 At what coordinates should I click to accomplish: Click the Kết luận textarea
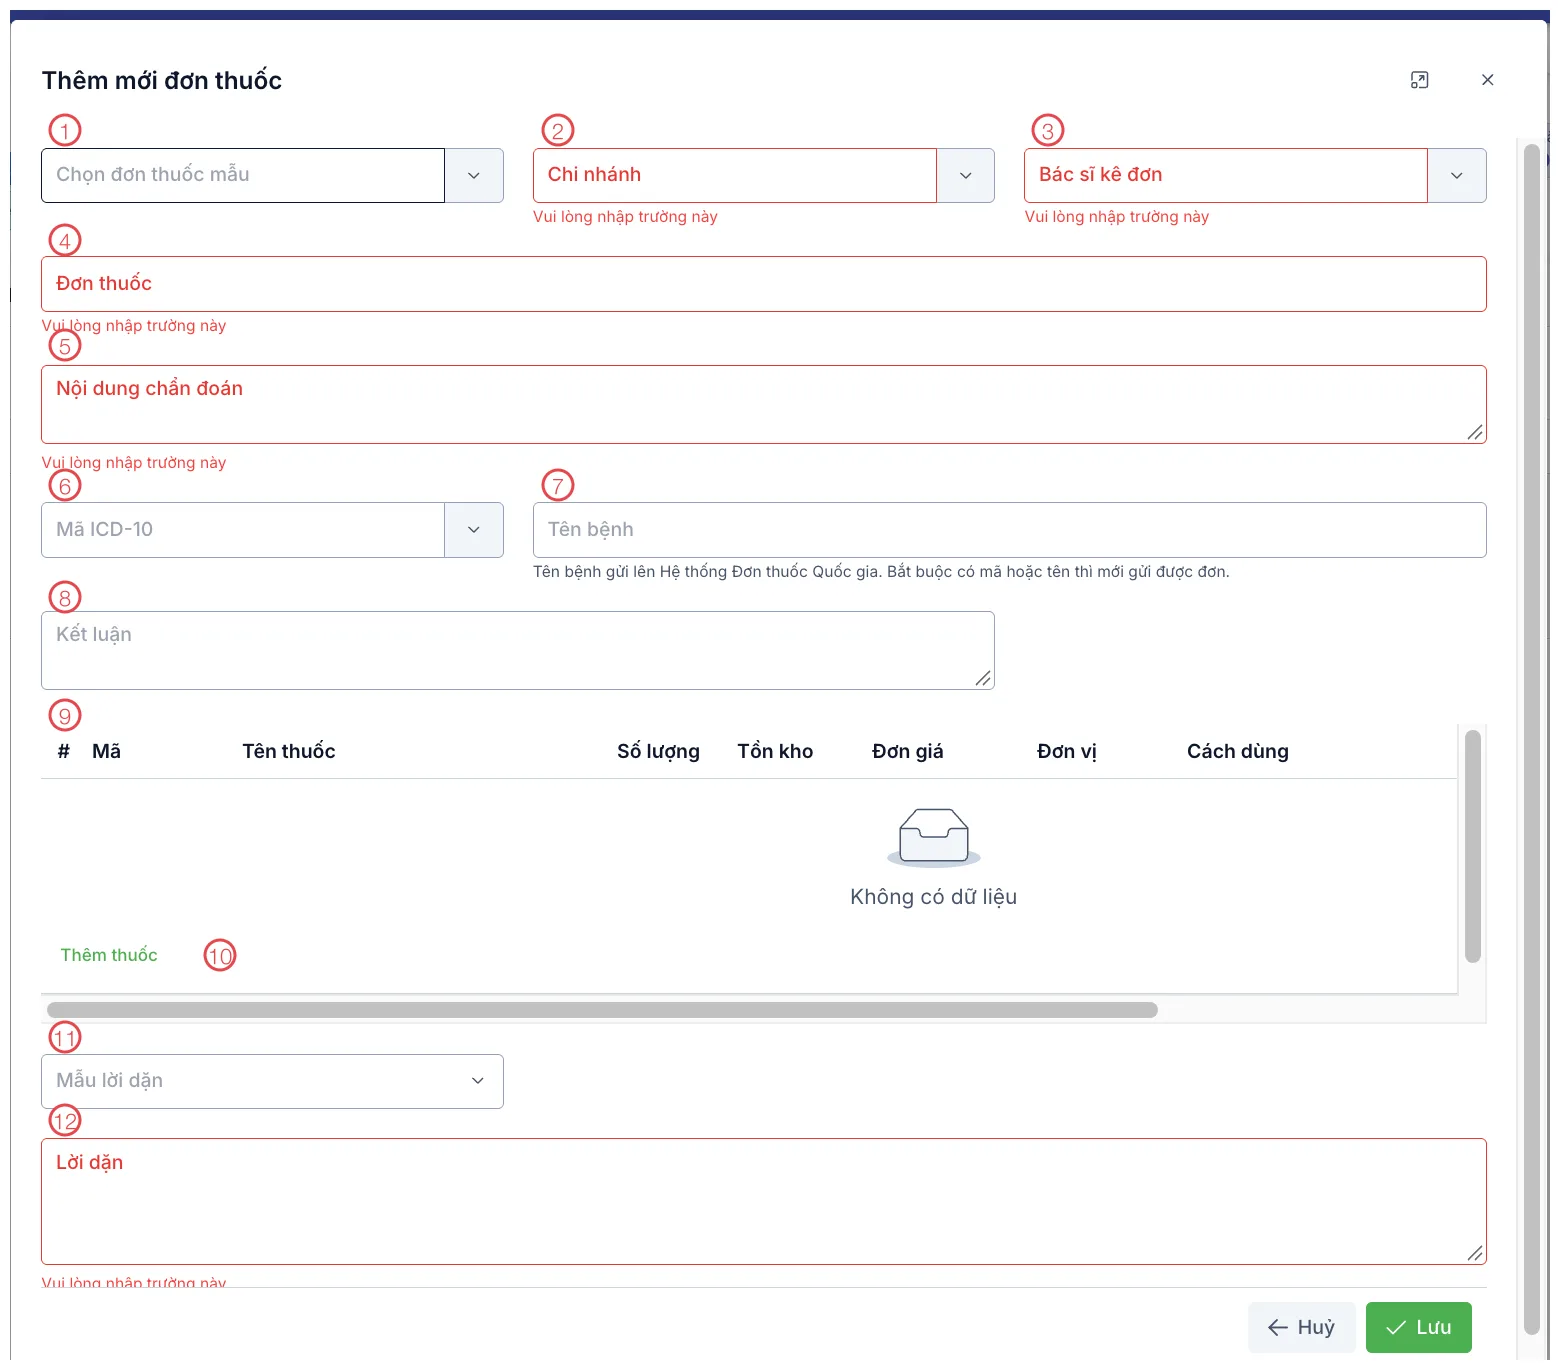tap(518, 650)
